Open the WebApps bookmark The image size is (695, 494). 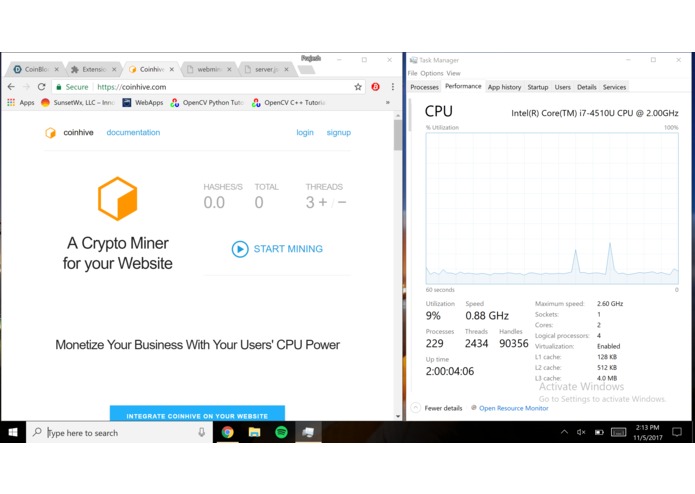coord(143,102)
